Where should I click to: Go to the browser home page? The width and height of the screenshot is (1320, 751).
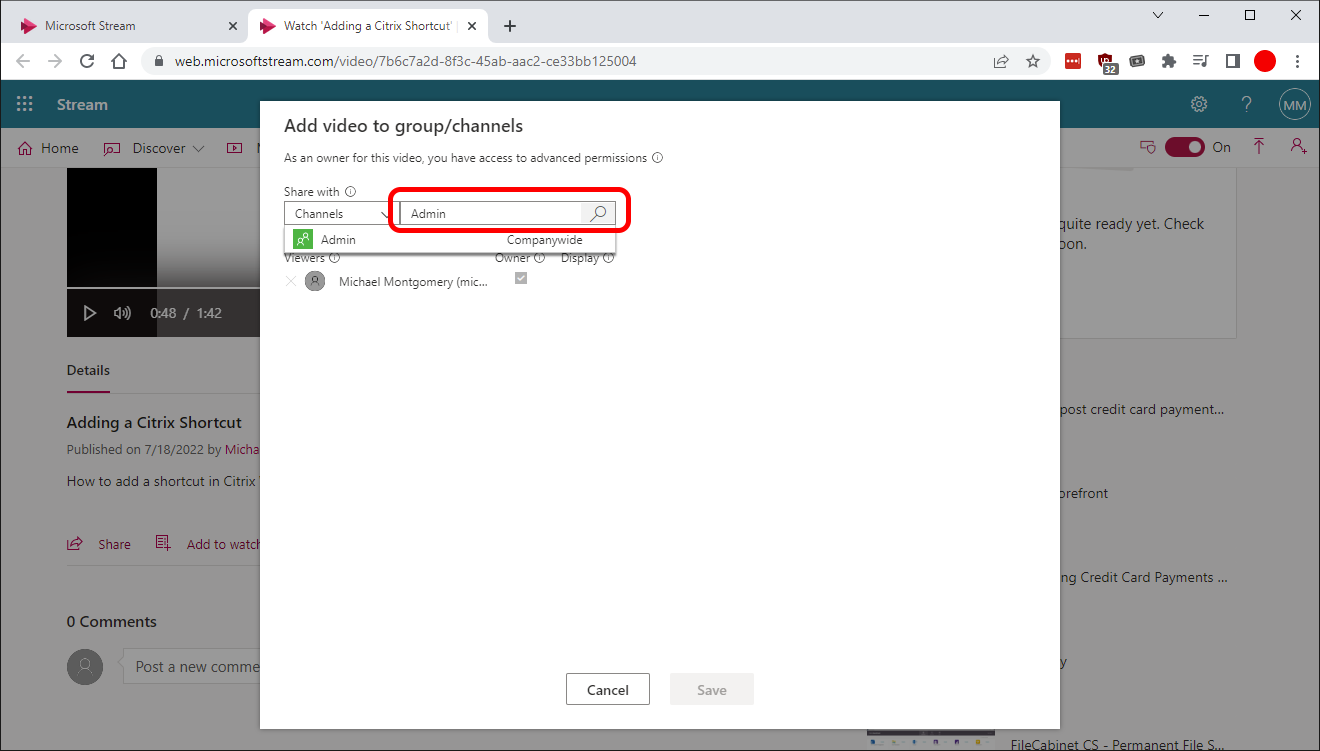[119, 61]
